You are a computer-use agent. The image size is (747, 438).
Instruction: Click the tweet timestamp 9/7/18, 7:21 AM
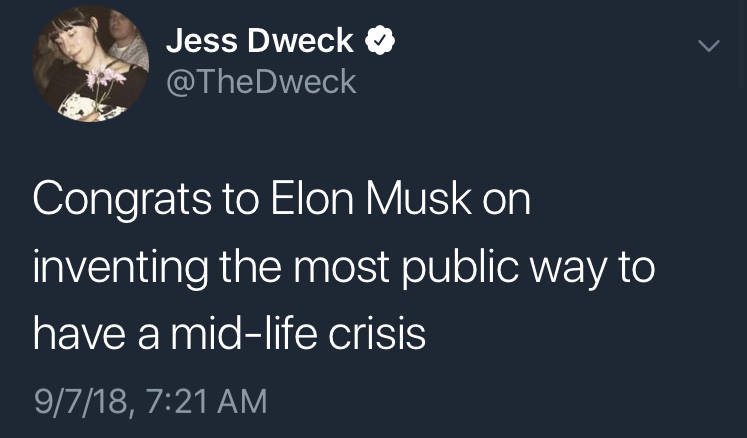pyautogui.click(x=151, y=401)
